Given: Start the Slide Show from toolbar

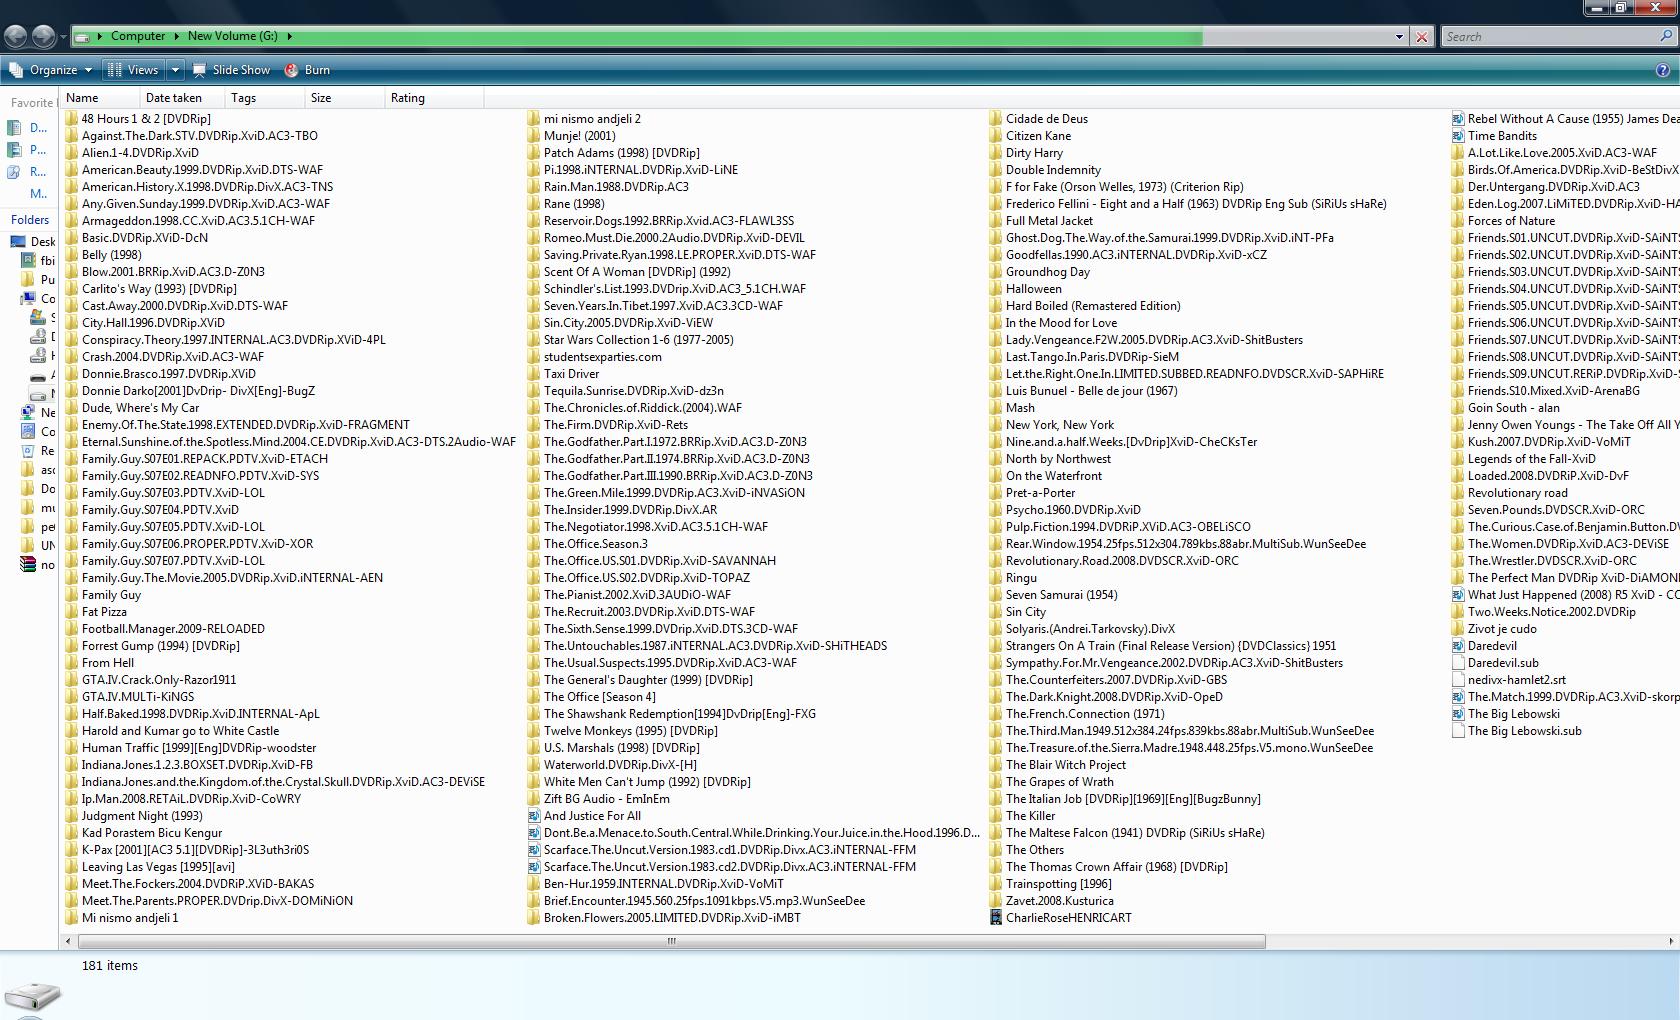Looking at the screenshot, I should 232,70.
